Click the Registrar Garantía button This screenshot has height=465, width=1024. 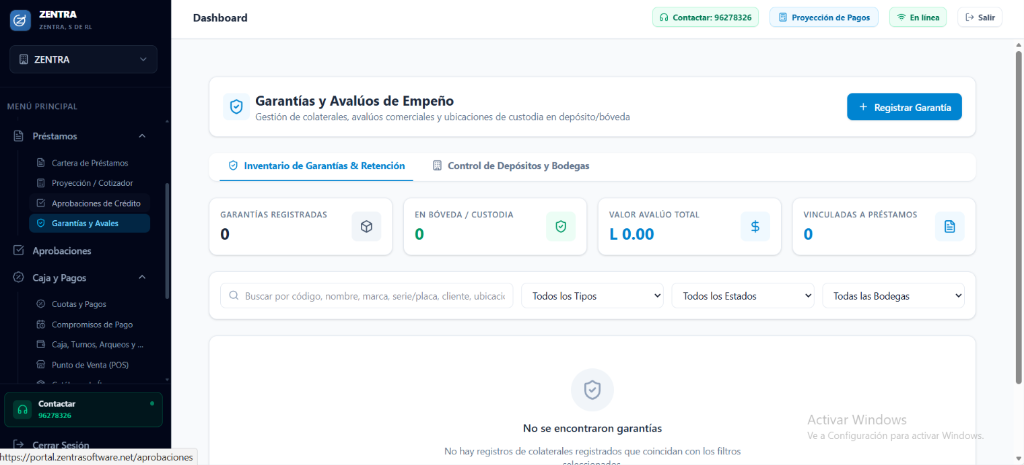[904, 106]
